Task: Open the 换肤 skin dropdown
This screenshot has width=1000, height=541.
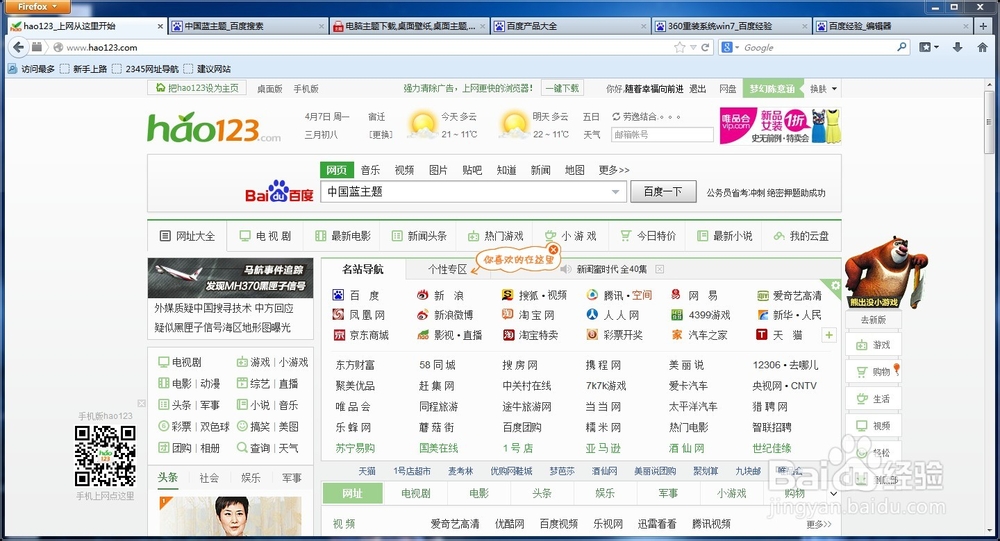Action: [823, 89]
